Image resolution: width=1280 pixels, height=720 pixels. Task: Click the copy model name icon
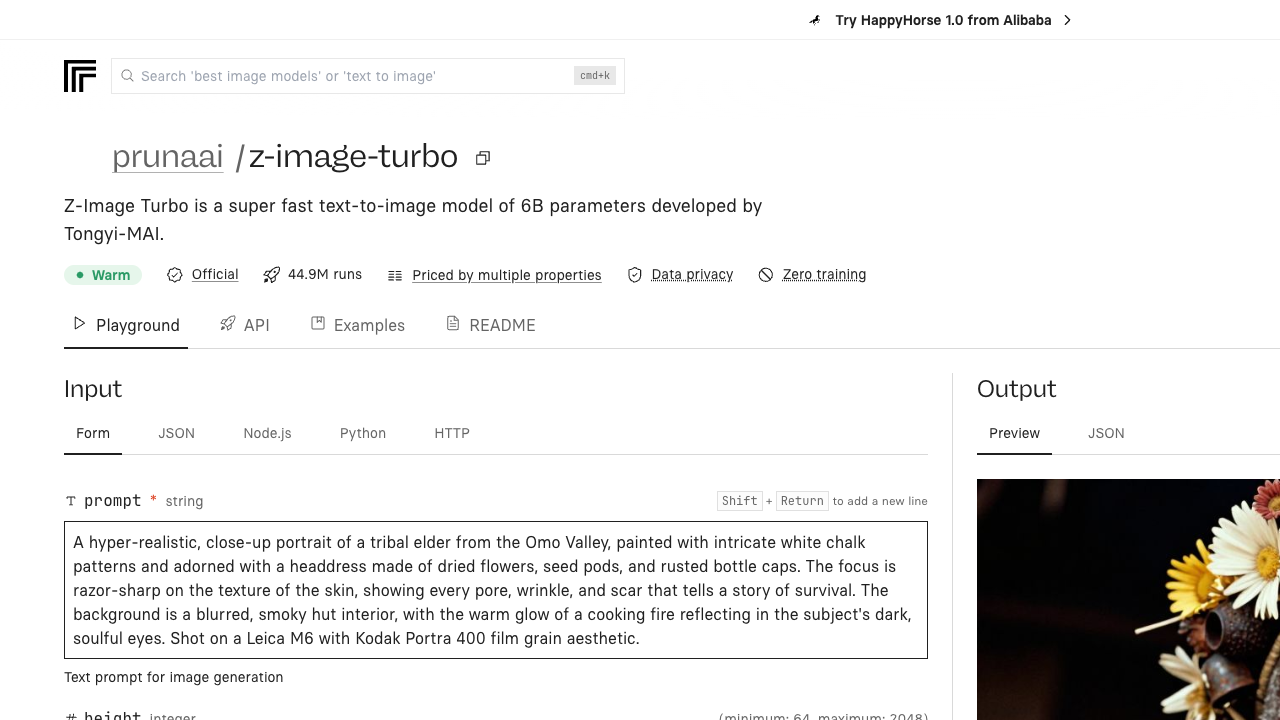pos(483,158)
